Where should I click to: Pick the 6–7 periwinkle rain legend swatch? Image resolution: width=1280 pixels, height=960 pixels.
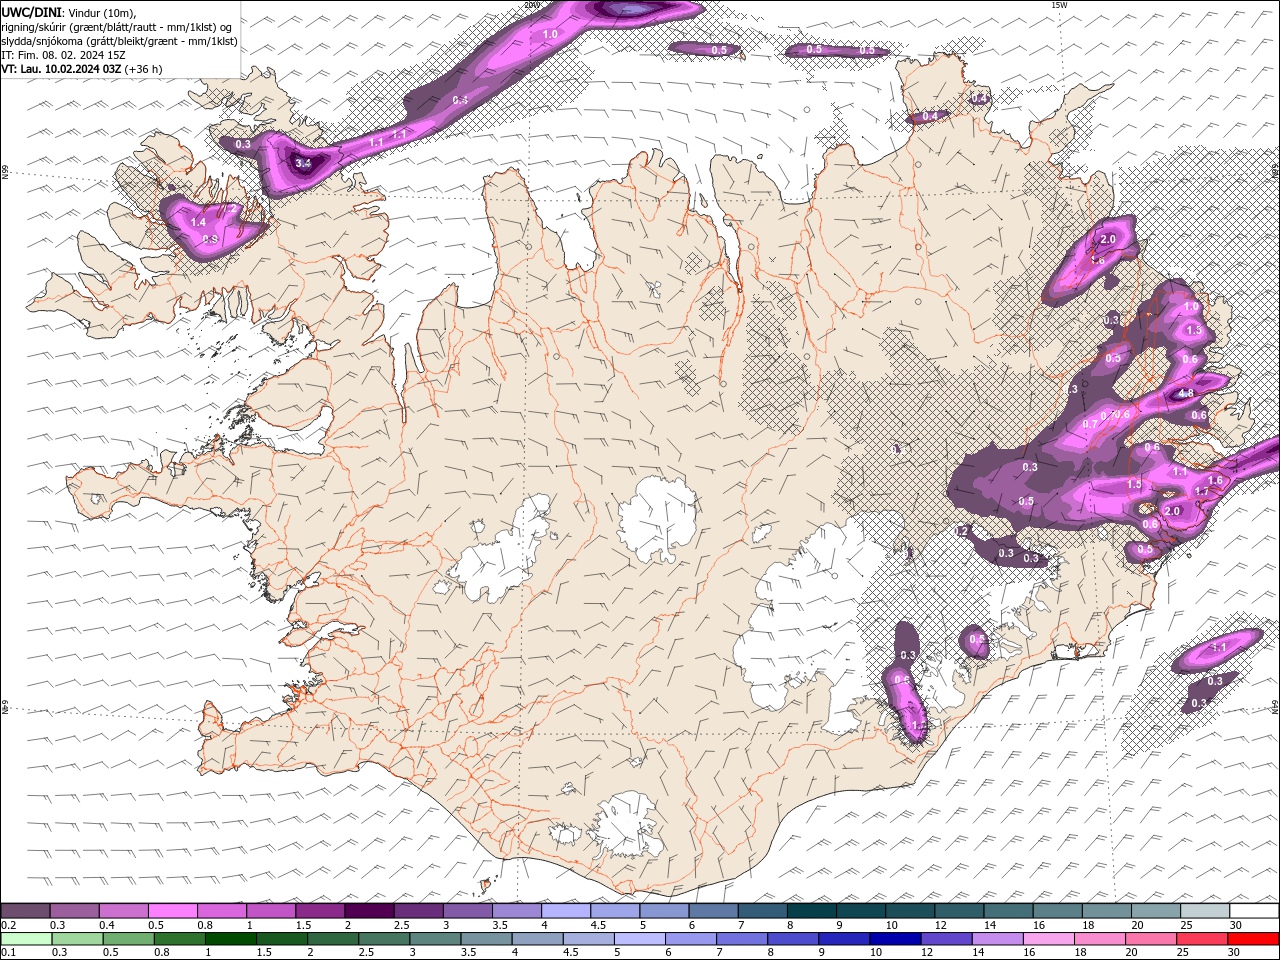click(690, 938)
